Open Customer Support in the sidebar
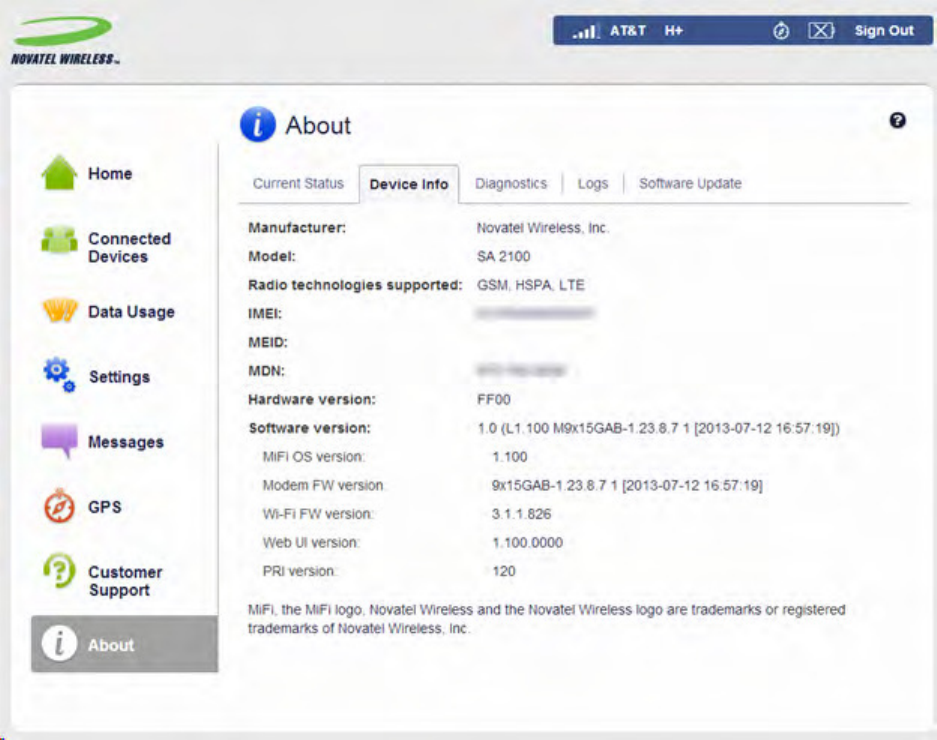This screenshot has height=740, width=937. [125, 581]
